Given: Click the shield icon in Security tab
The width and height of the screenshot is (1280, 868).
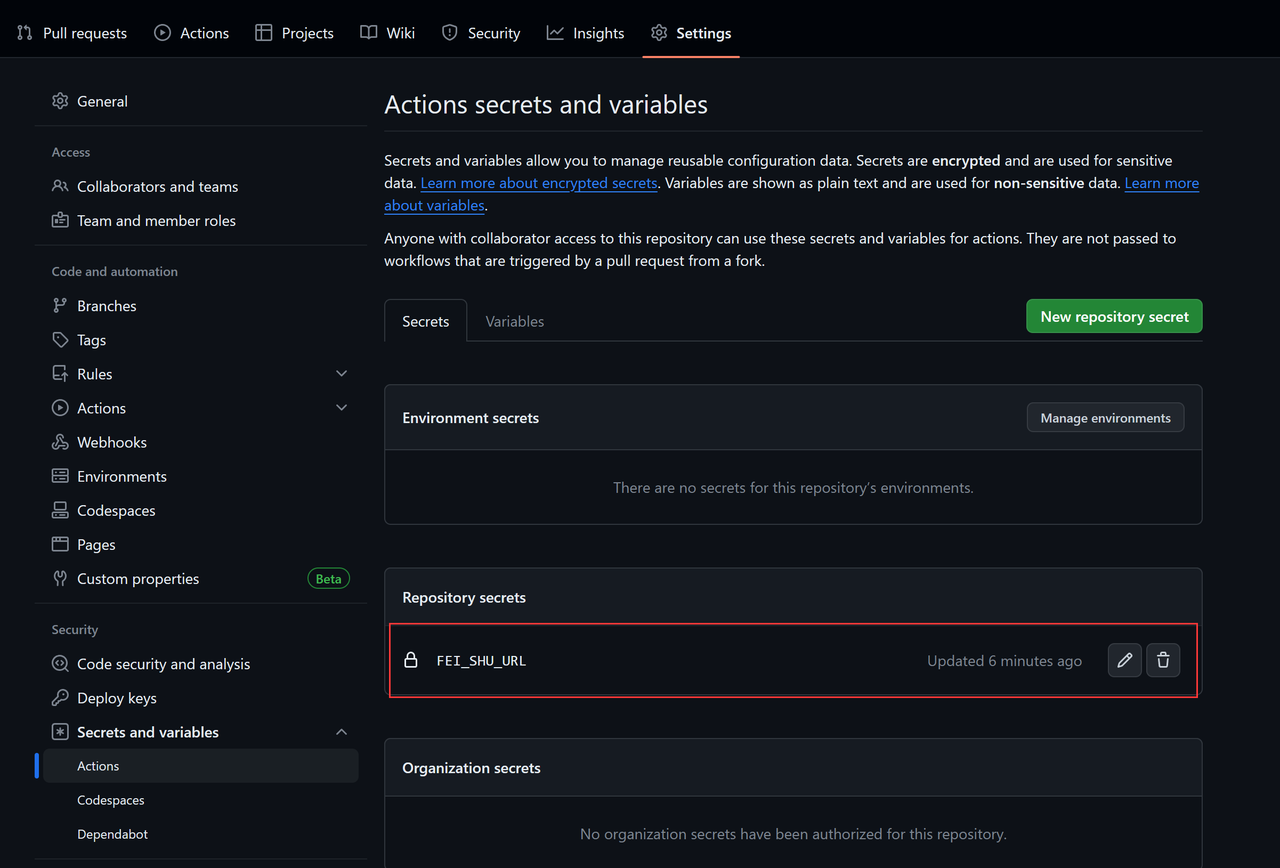Looking at the screenshot, I should point(450,33).
